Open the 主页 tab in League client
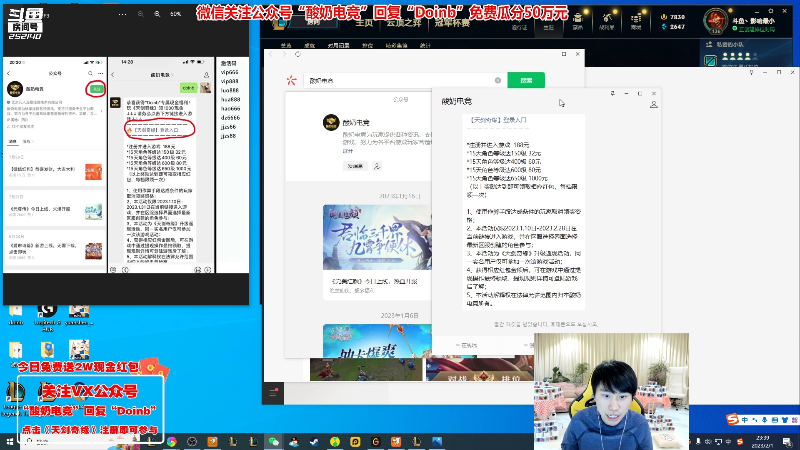This screenshot has height=450, width=800. [x=364, y=23]
